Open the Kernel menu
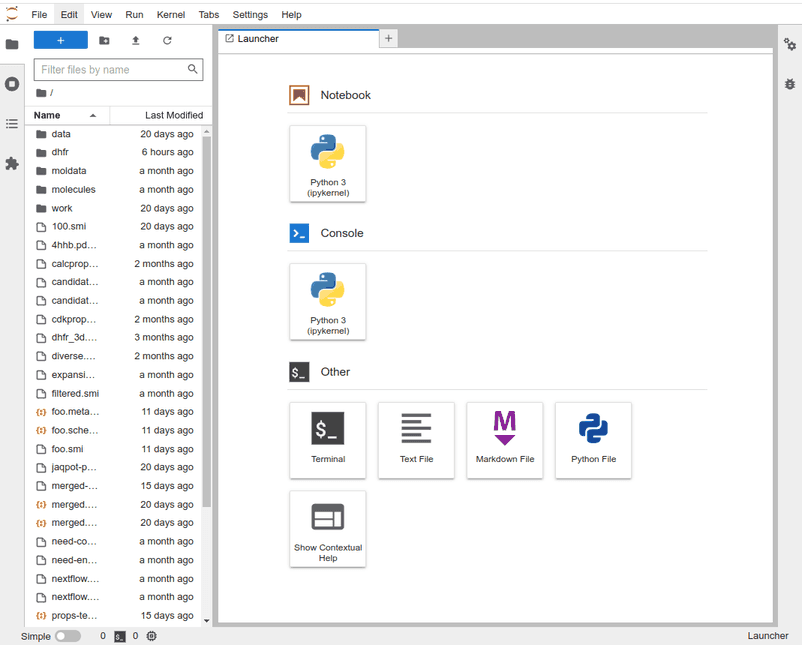Screen dimensions: 802x645 coord(171,14)
